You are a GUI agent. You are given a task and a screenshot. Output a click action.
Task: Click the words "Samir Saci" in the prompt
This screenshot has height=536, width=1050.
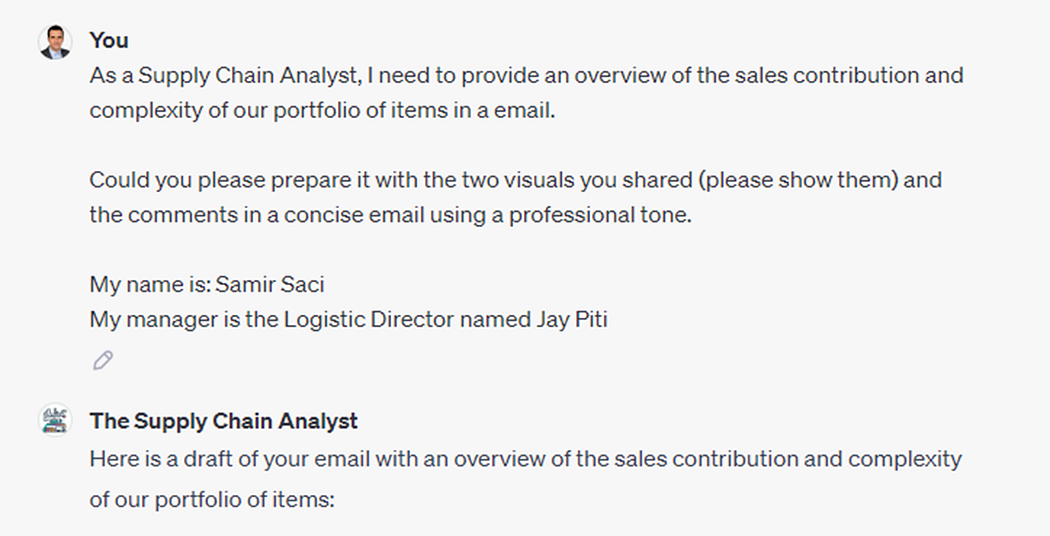click(x=270, y=284)
